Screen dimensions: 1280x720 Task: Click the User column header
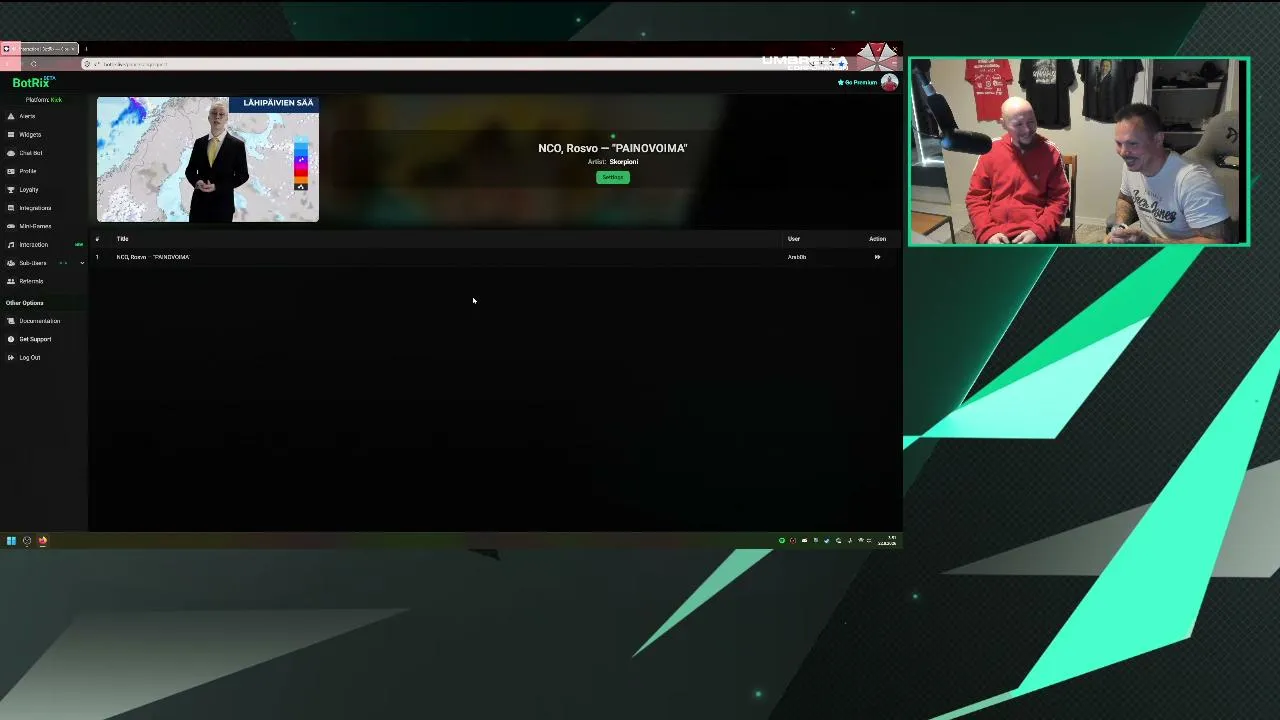click(x=794, y=239)
